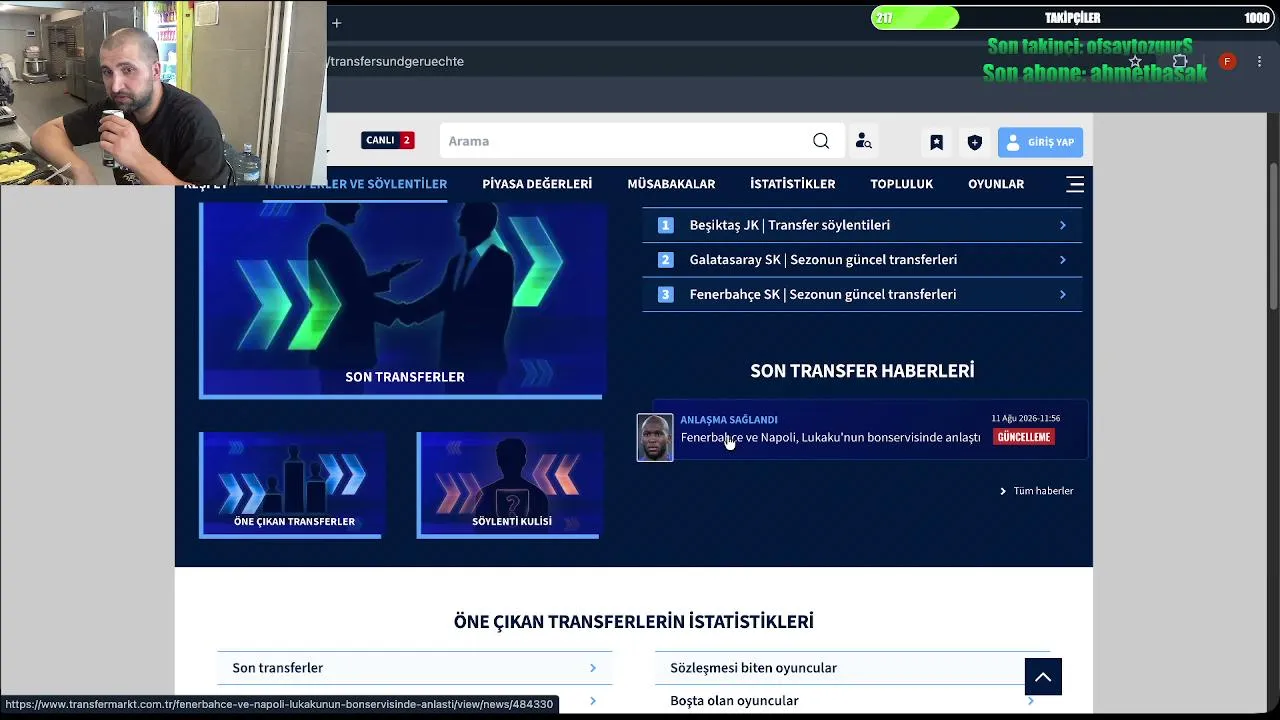Bookmark this page with the star icon
Image resolution: width=1280 pixels, height=720 pixels.
(1135, 61)
